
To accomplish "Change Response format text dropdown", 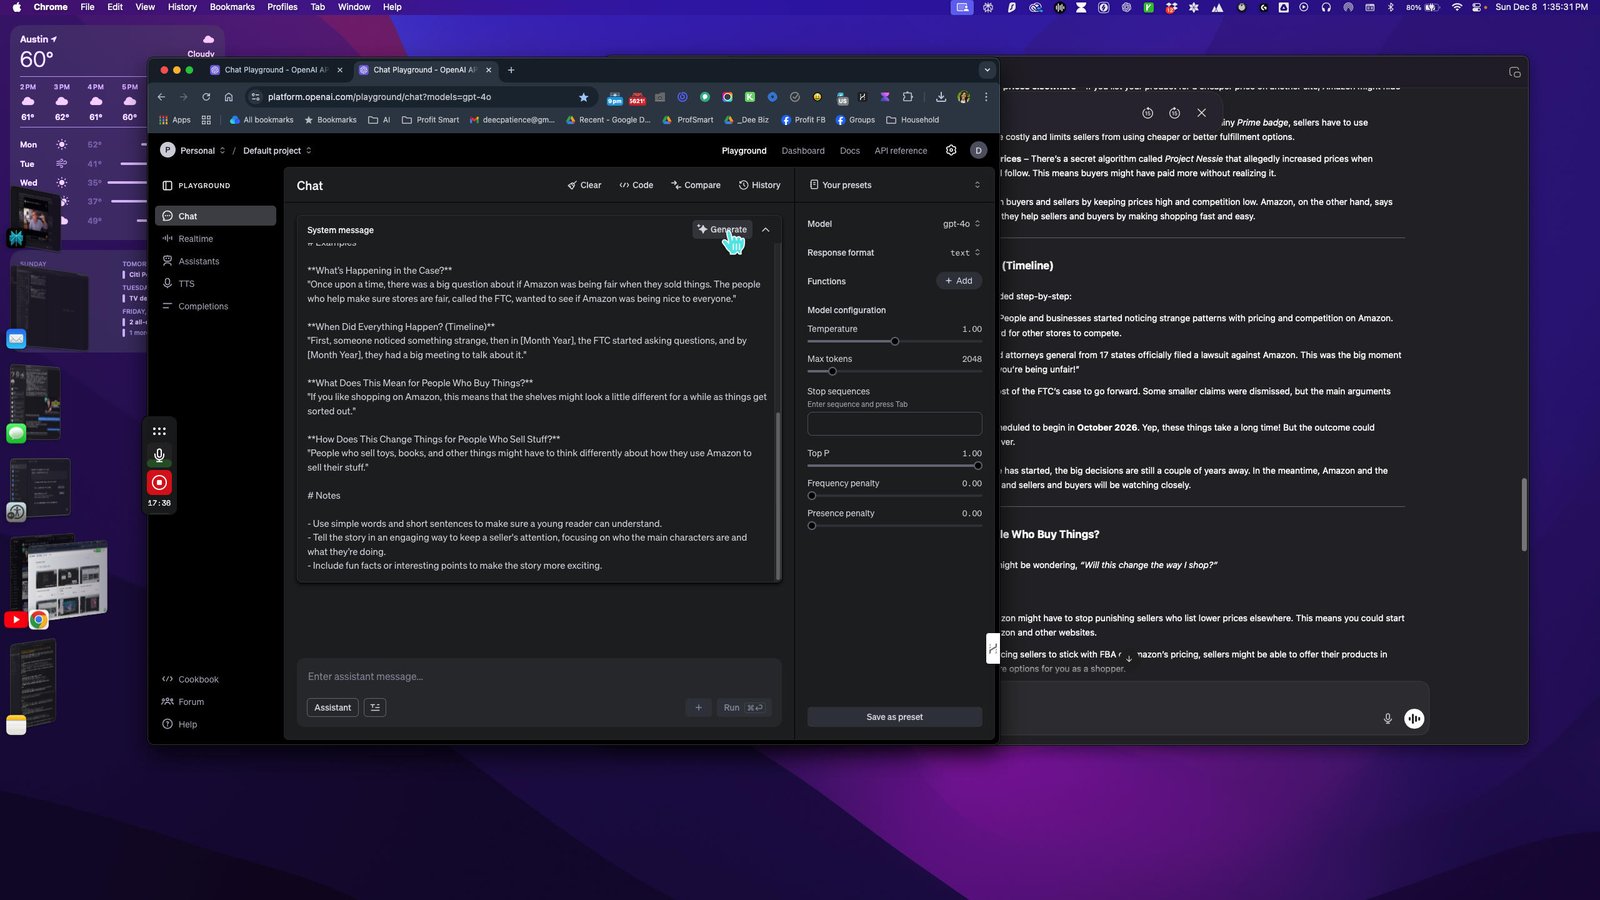I will 965,253.
